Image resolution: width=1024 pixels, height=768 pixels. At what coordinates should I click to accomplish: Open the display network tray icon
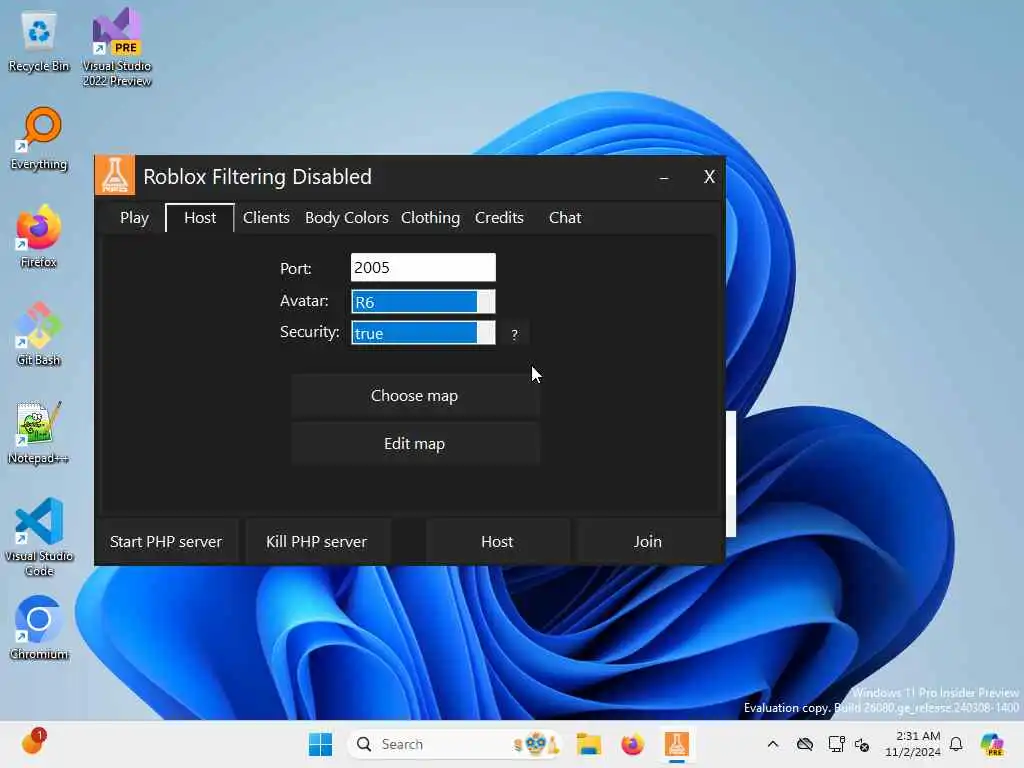click(836, 744)
